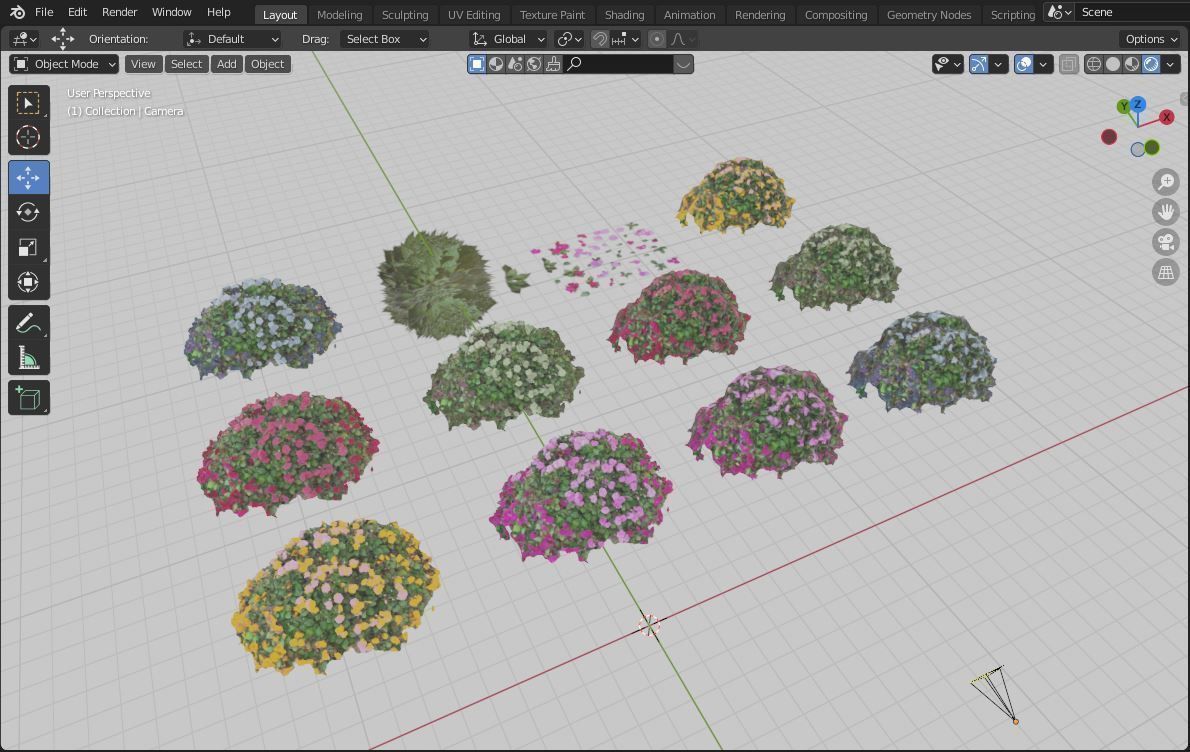Open the viewport shading options arrow
The height and width of the screenshot is (752, 1190).
click(1170, 65)
